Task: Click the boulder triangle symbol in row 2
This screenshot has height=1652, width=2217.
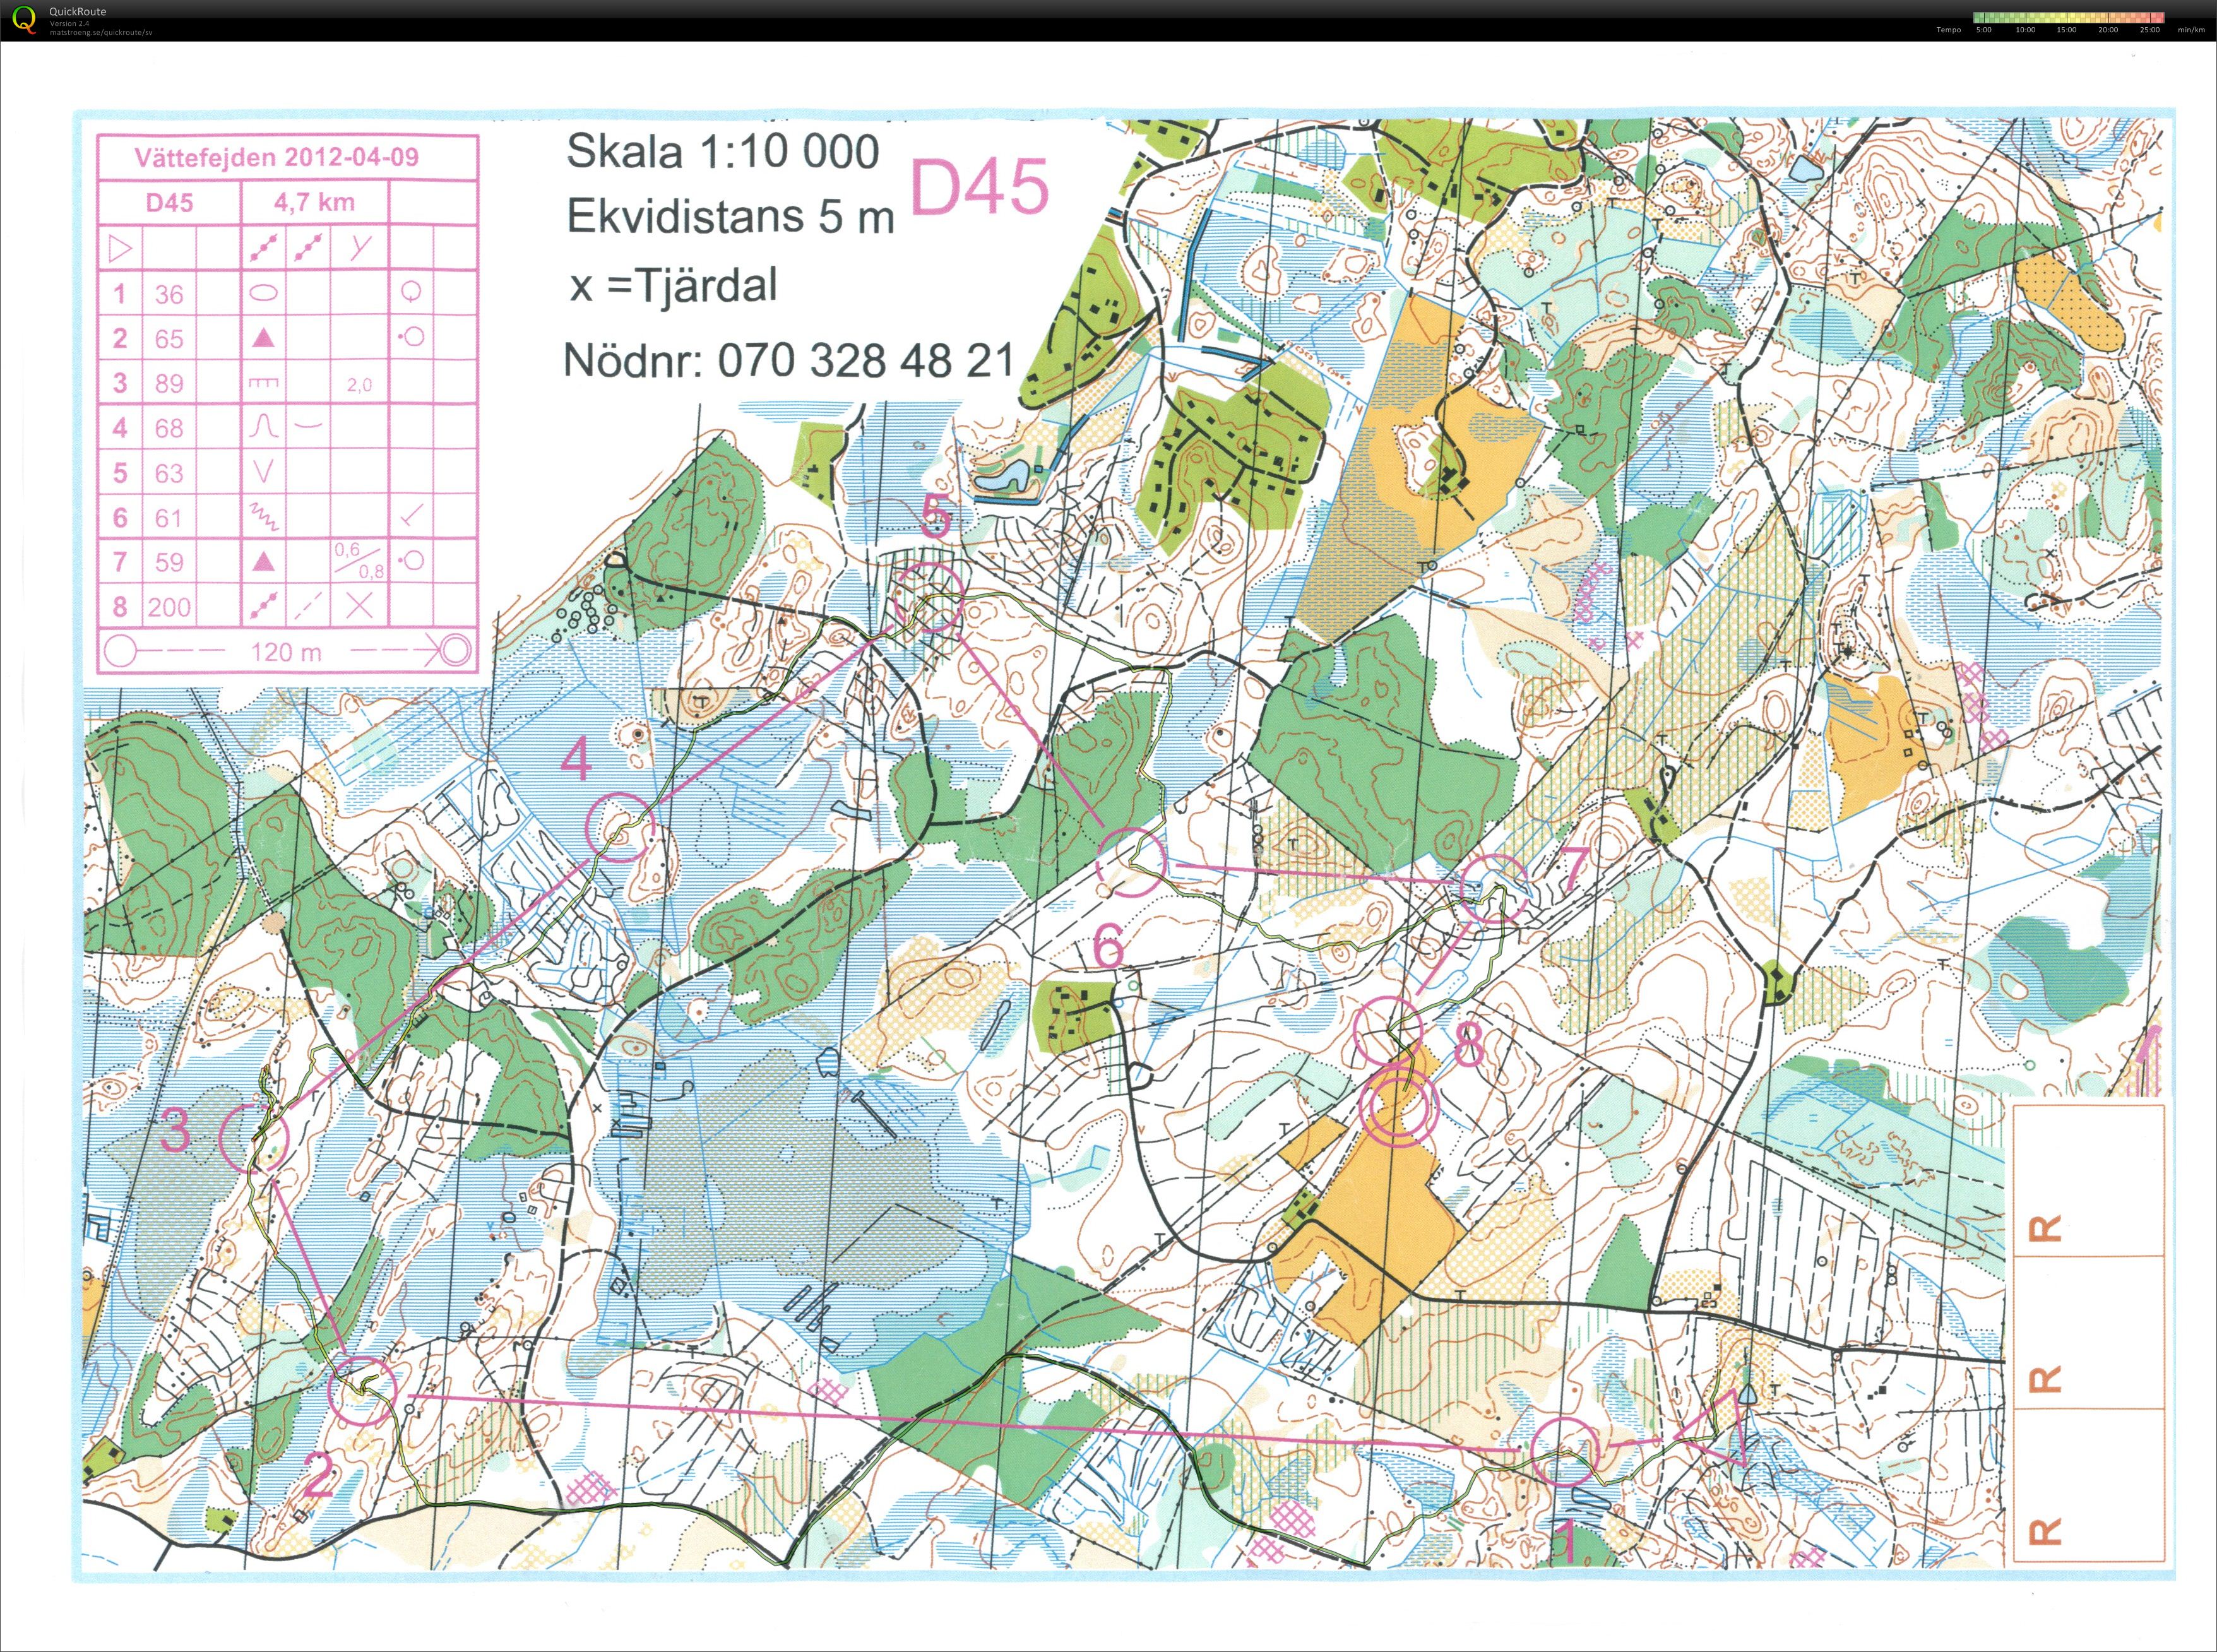Action: point(264,338)
